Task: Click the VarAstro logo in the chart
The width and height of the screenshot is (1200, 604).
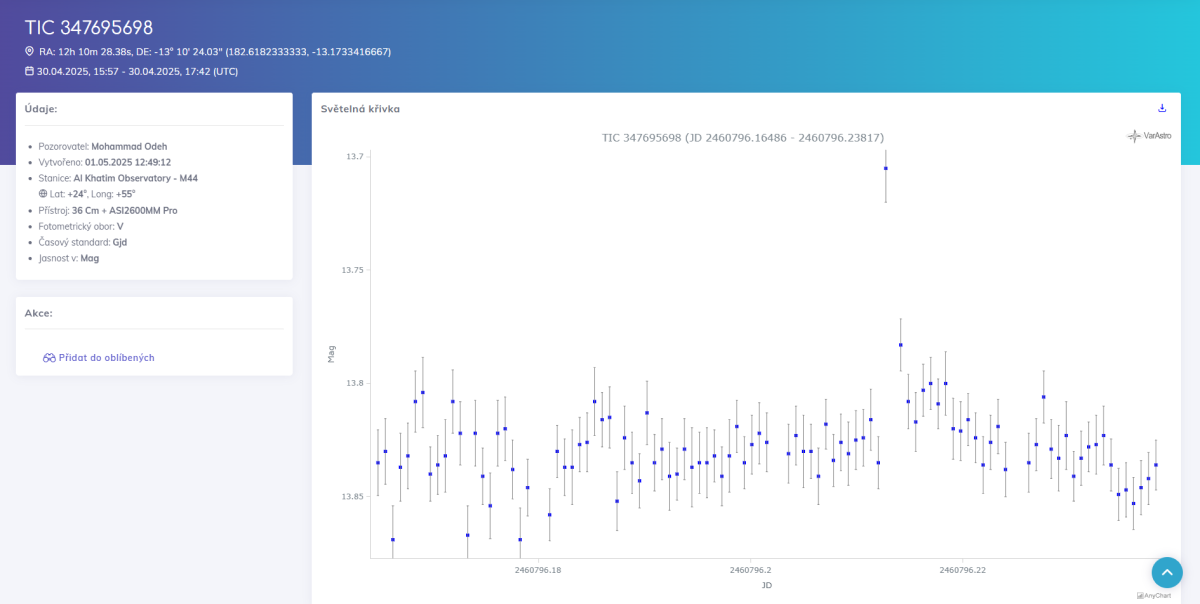Action: (x=1149, y=136)
